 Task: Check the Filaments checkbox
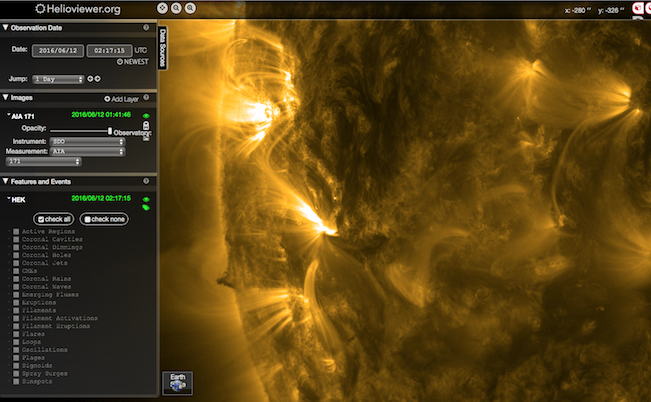(16, 310)
